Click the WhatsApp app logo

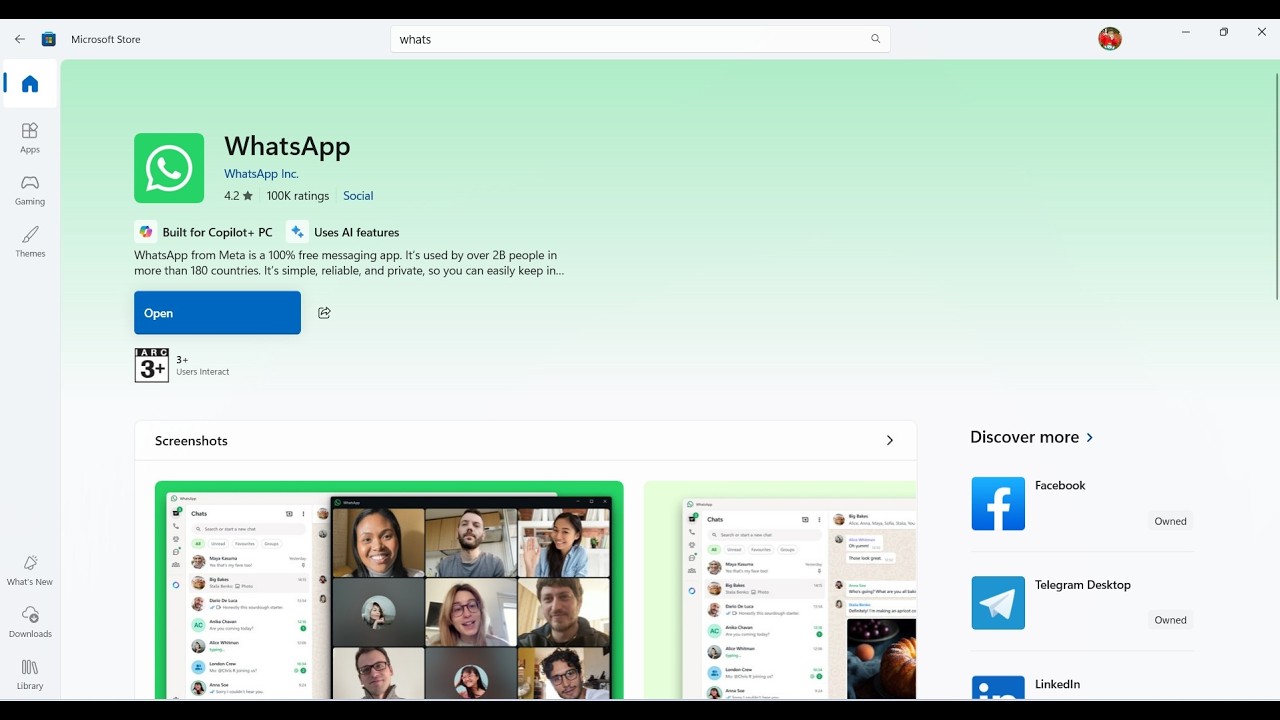pyautogui.click(x=169, y=168)
